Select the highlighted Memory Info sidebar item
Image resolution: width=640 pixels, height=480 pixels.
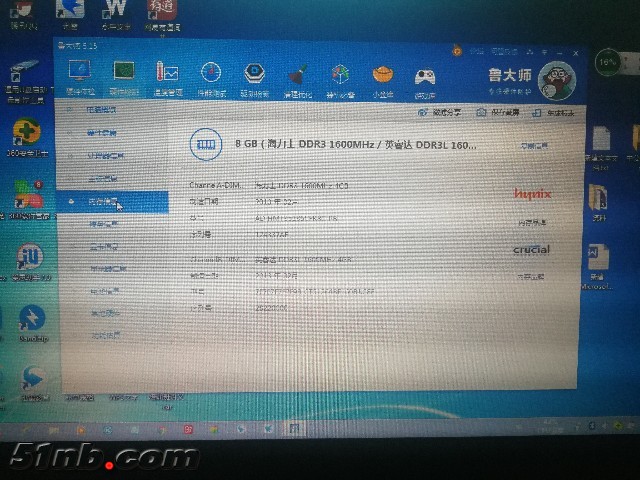click(x=106, y=202)
